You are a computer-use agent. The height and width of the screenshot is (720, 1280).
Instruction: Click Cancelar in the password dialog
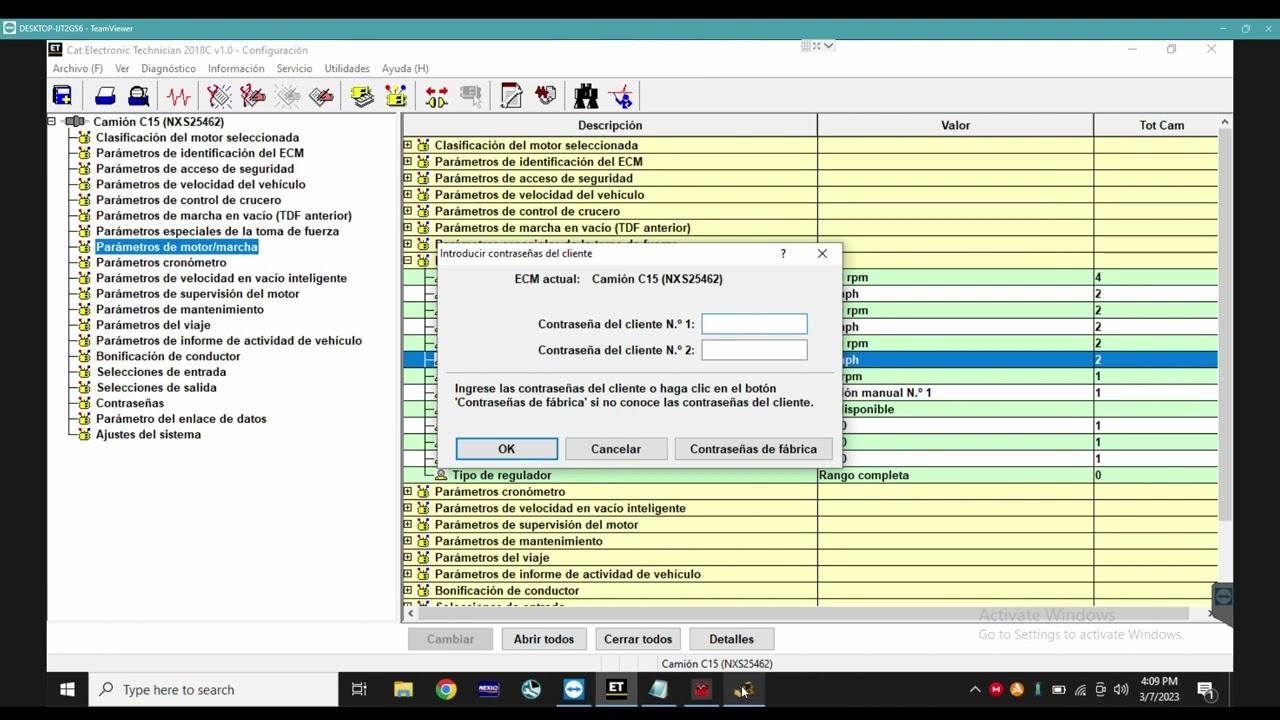pos(616,449)
